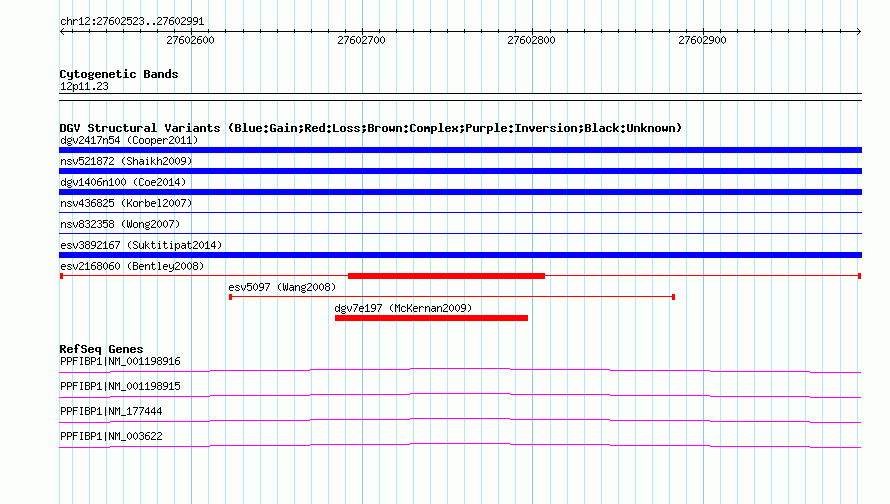
Task: Click the nsv521872 (Shaikh2009) variant label
Action: (x=126, y=161)
